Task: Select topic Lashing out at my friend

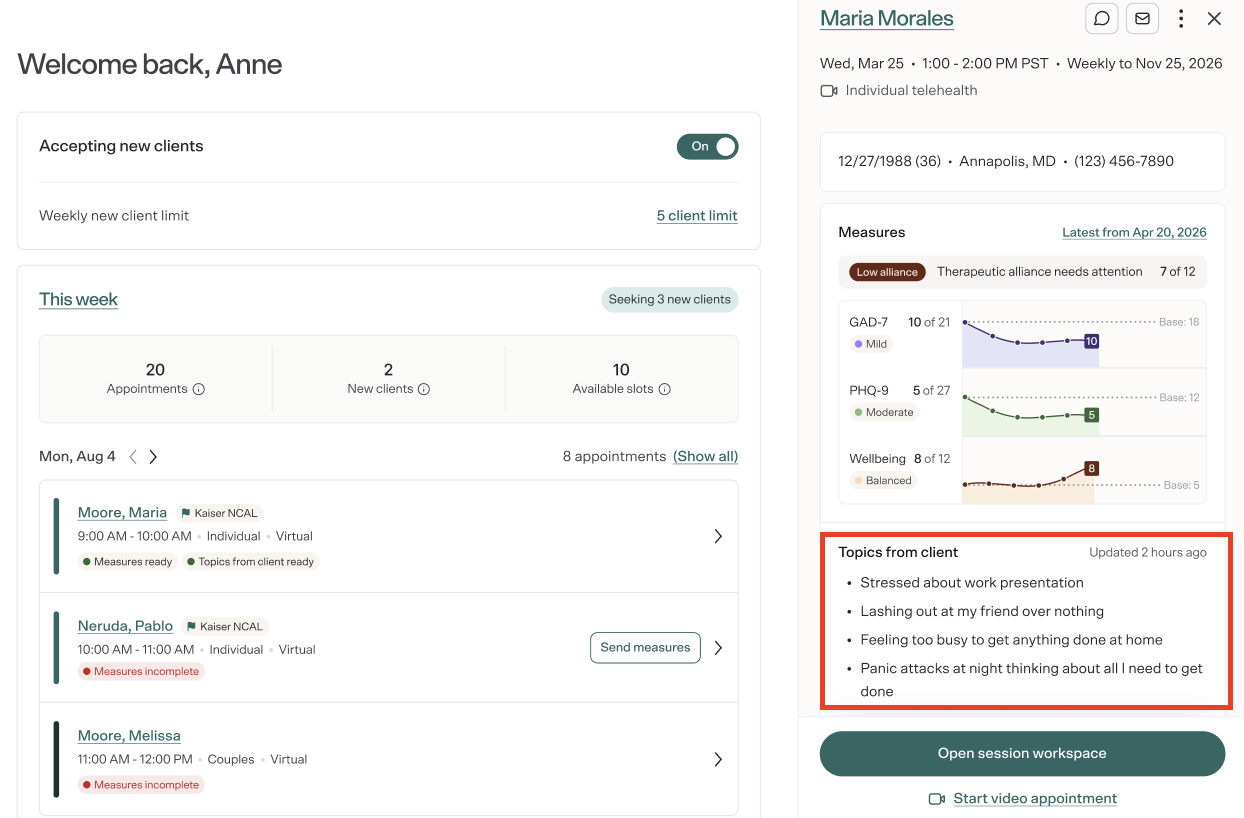Action: 982,611
